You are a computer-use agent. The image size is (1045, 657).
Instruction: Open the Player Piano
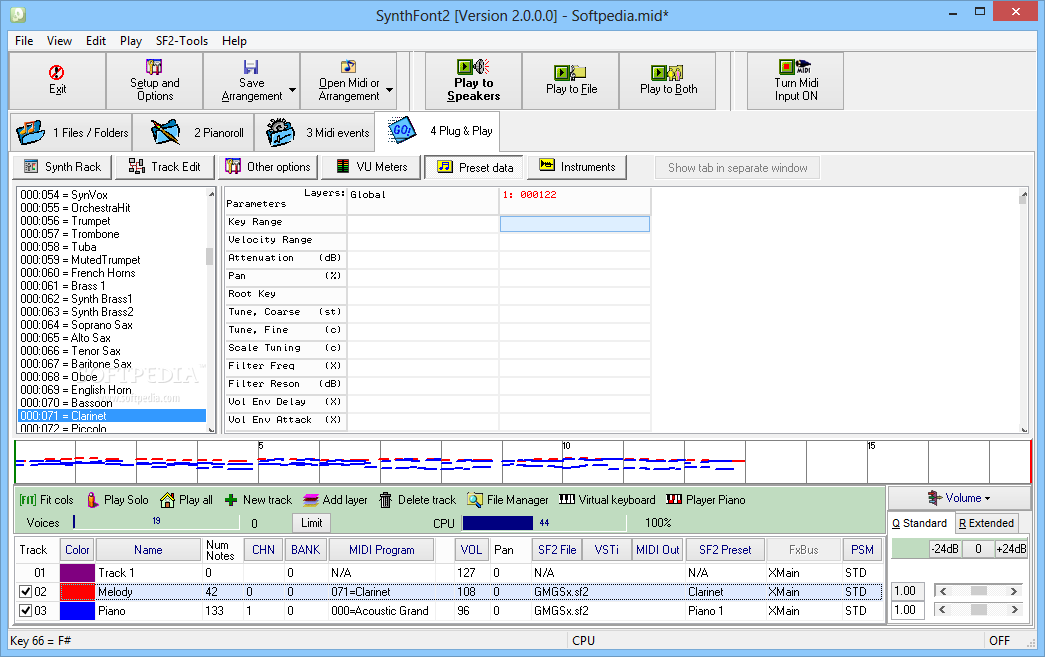point(706,500)
